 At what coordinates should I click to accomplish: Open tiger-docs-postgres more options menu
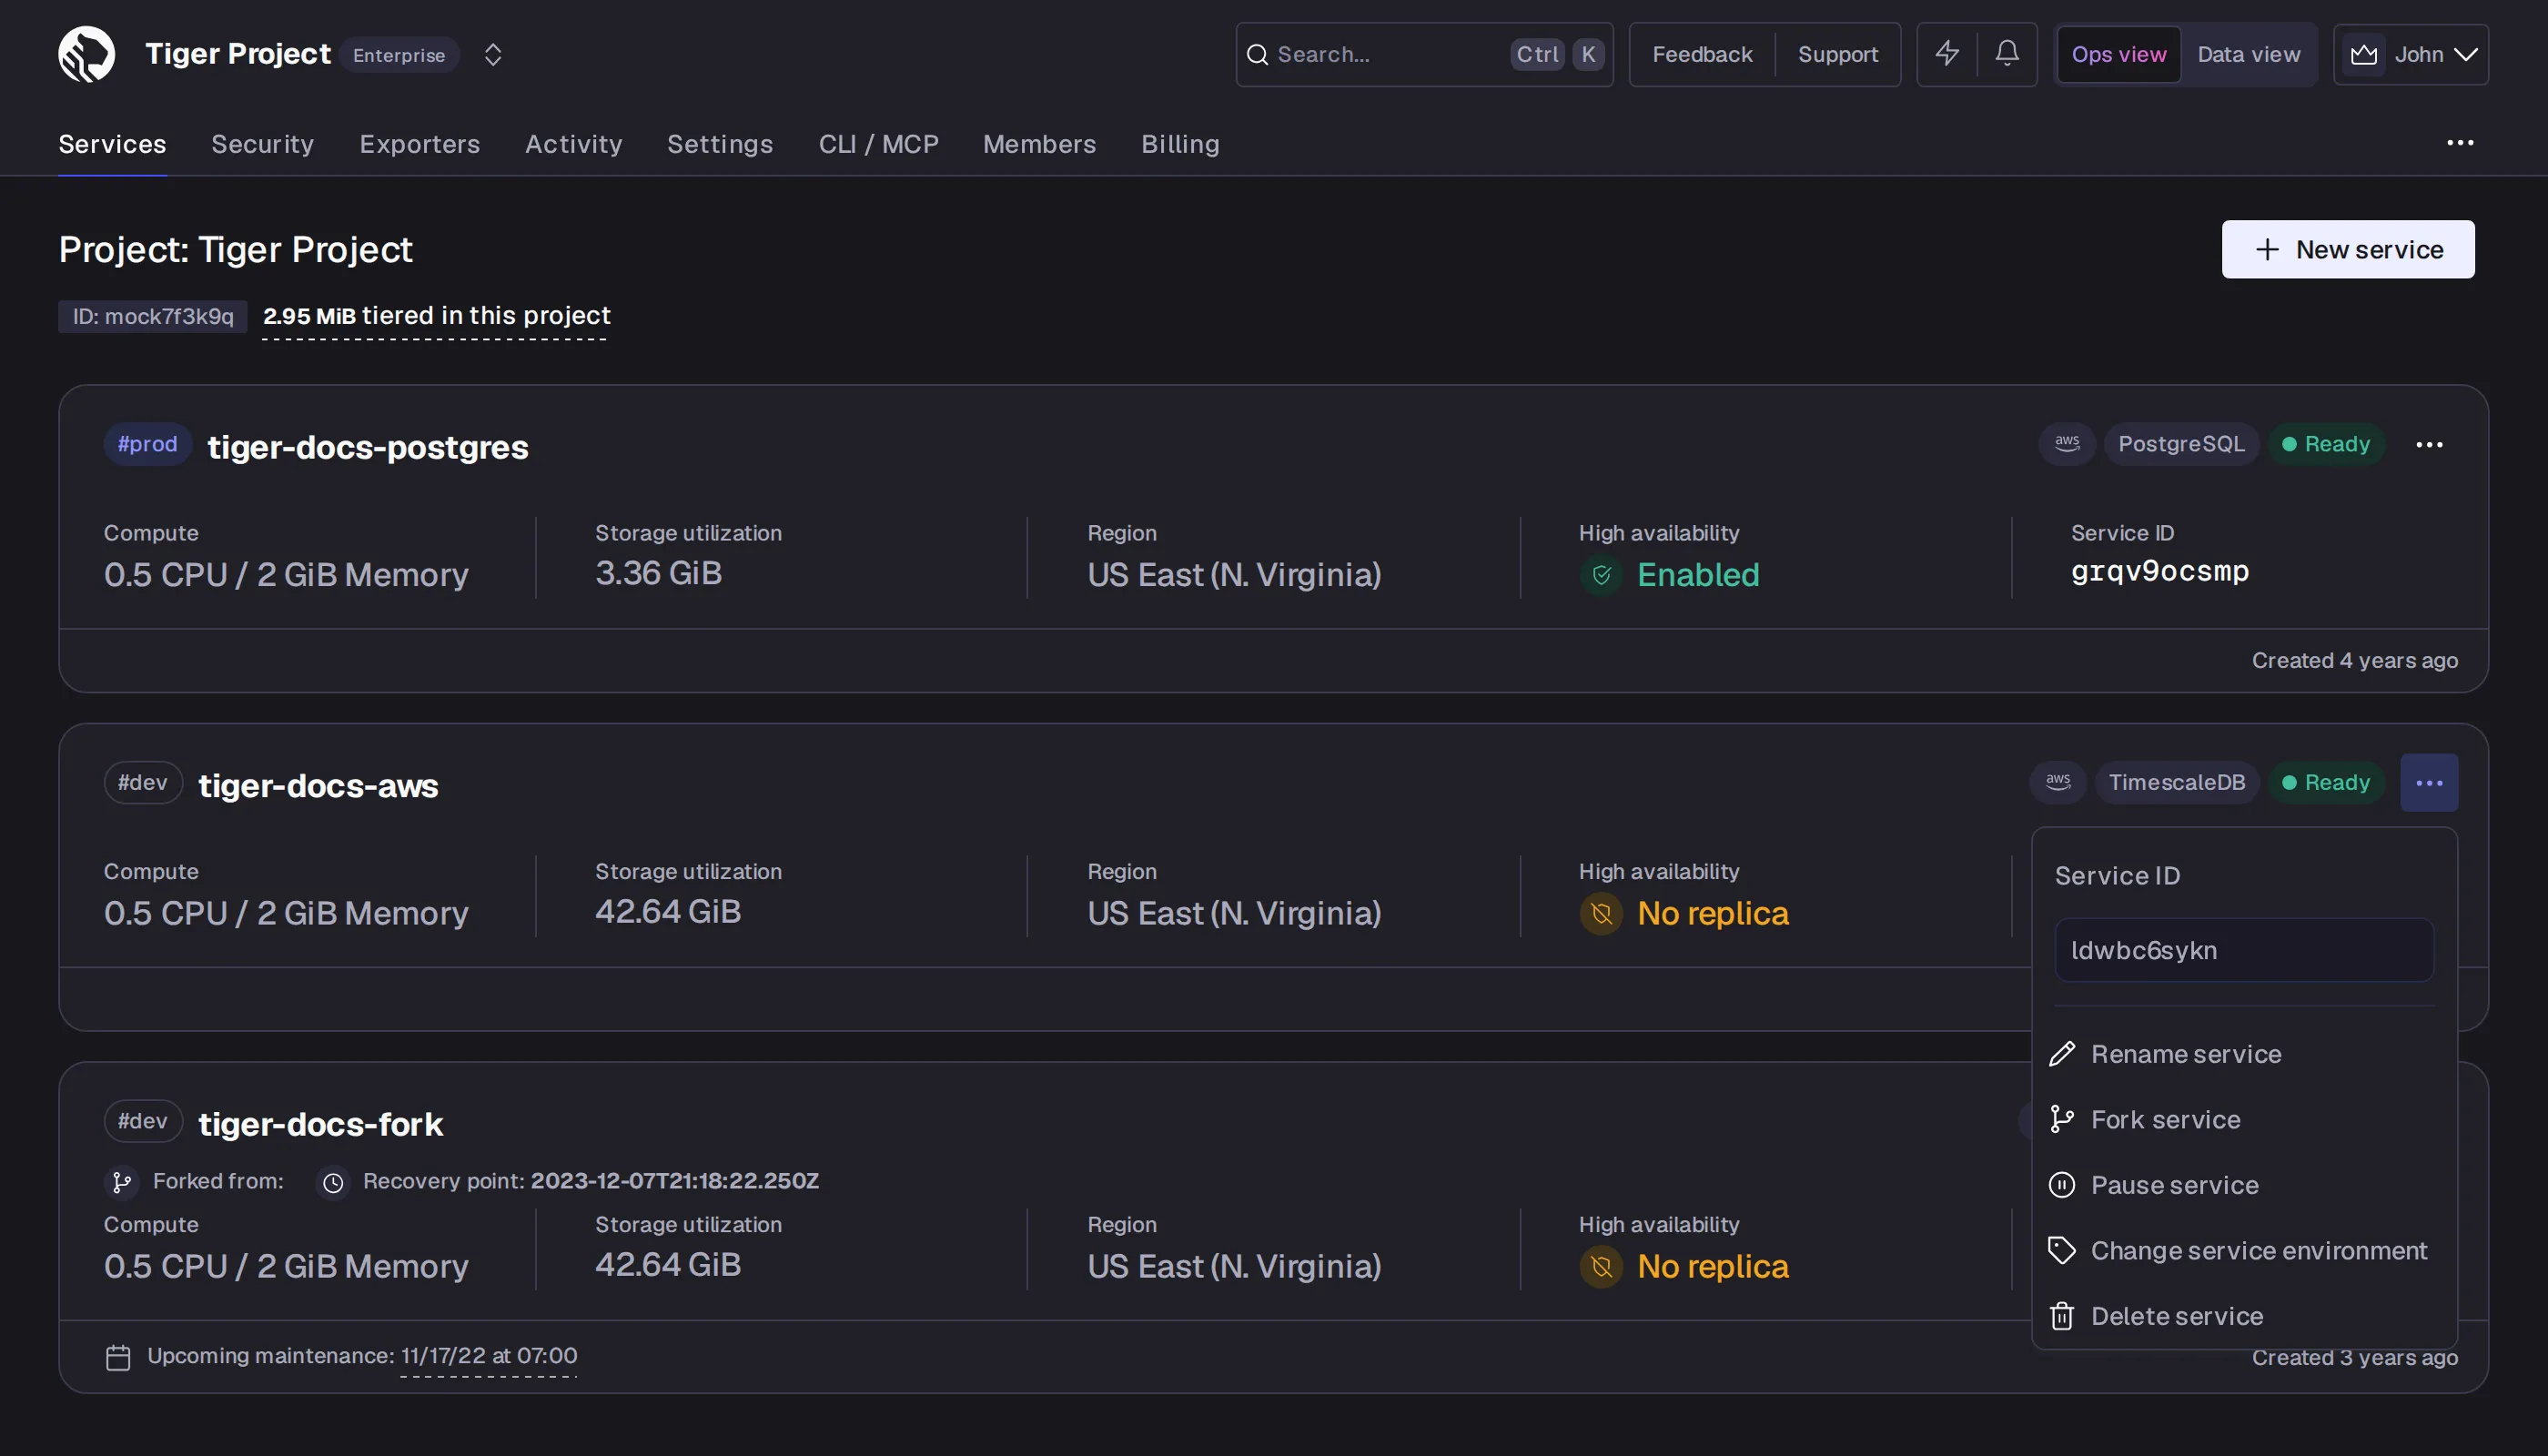2429,444
